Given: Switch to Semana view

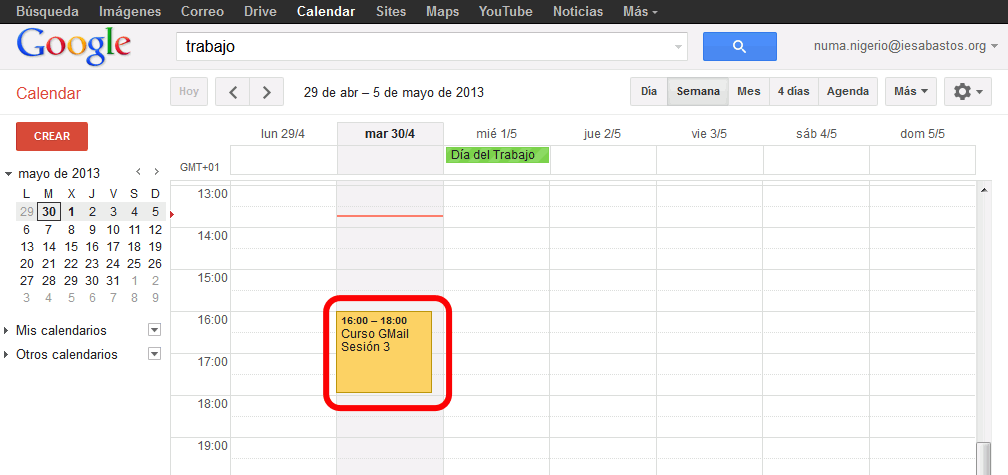Looking at the screenshot, I should click(x=698, y=91).
